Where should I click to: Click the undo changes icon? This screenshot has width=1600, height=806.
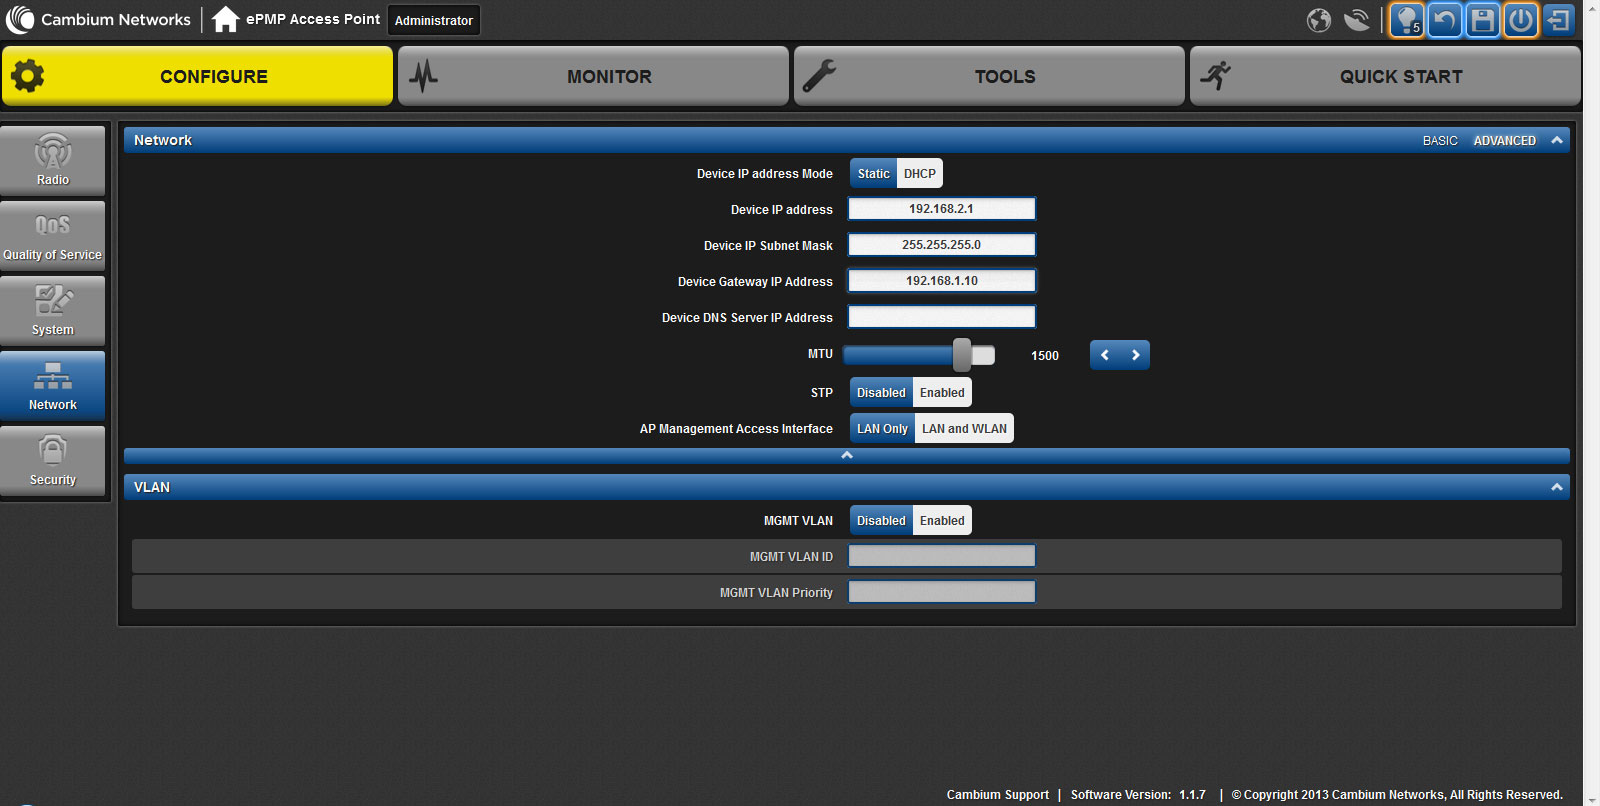click(1445, 20)
